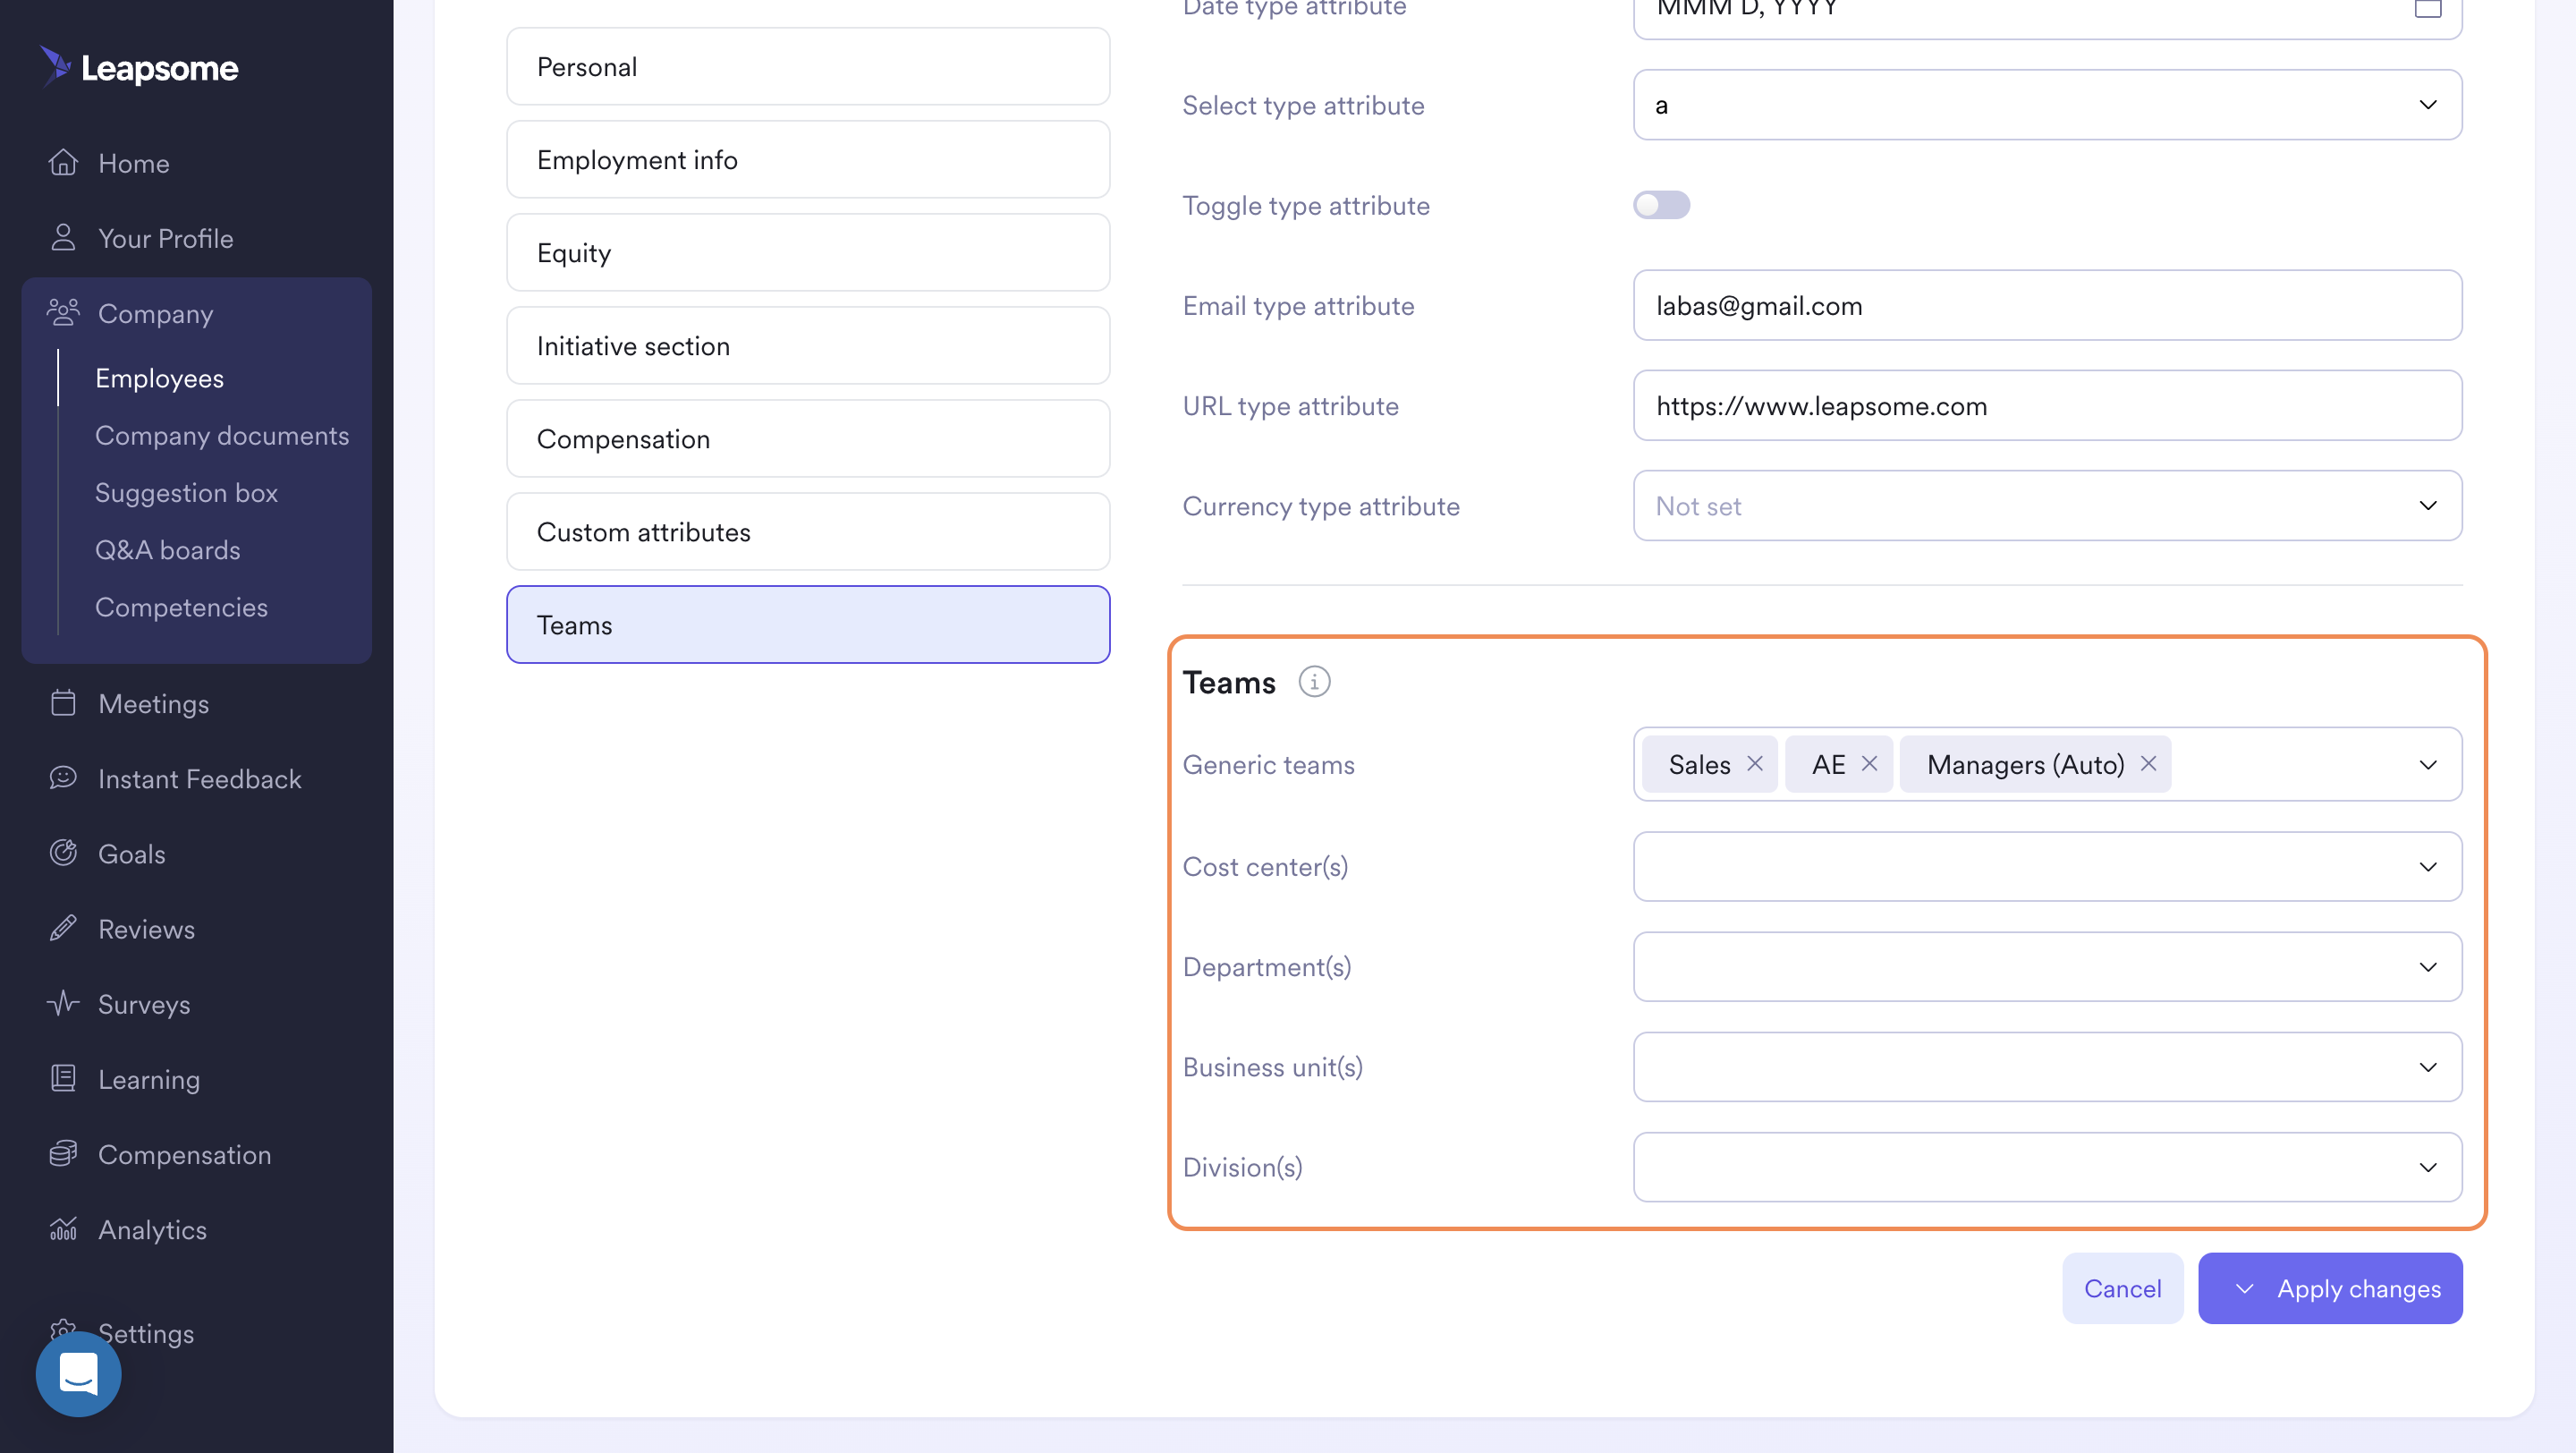
Task: Remove the Managers (Auto) team tag
Action: coord(2148,764)
